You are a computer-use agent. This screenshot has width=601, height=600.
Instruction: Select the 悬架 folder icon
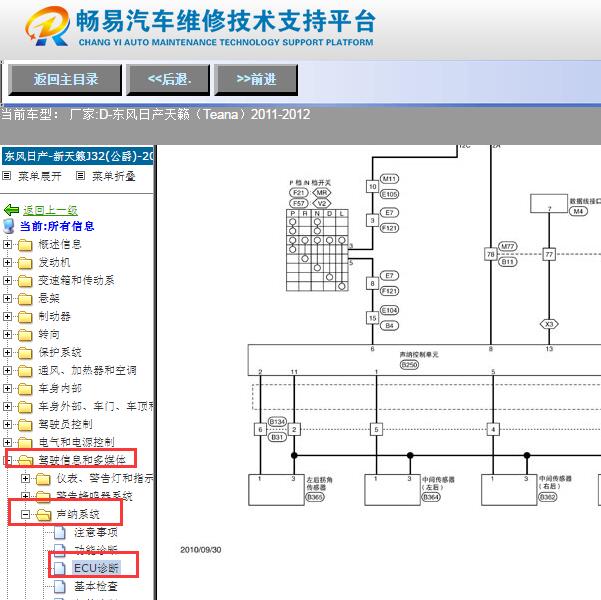(x=25, y=299)
